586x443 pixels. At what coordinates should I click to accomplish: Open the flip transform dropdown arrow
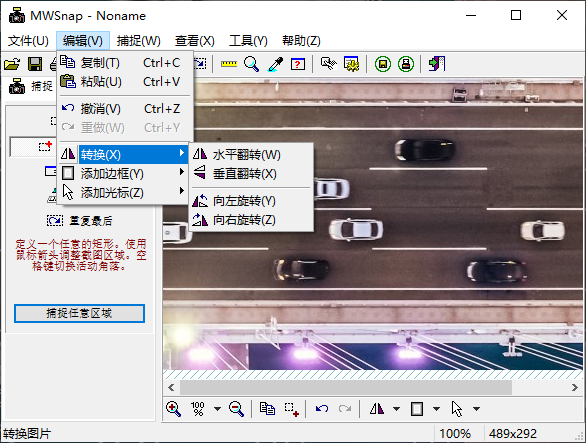point(397,409)
